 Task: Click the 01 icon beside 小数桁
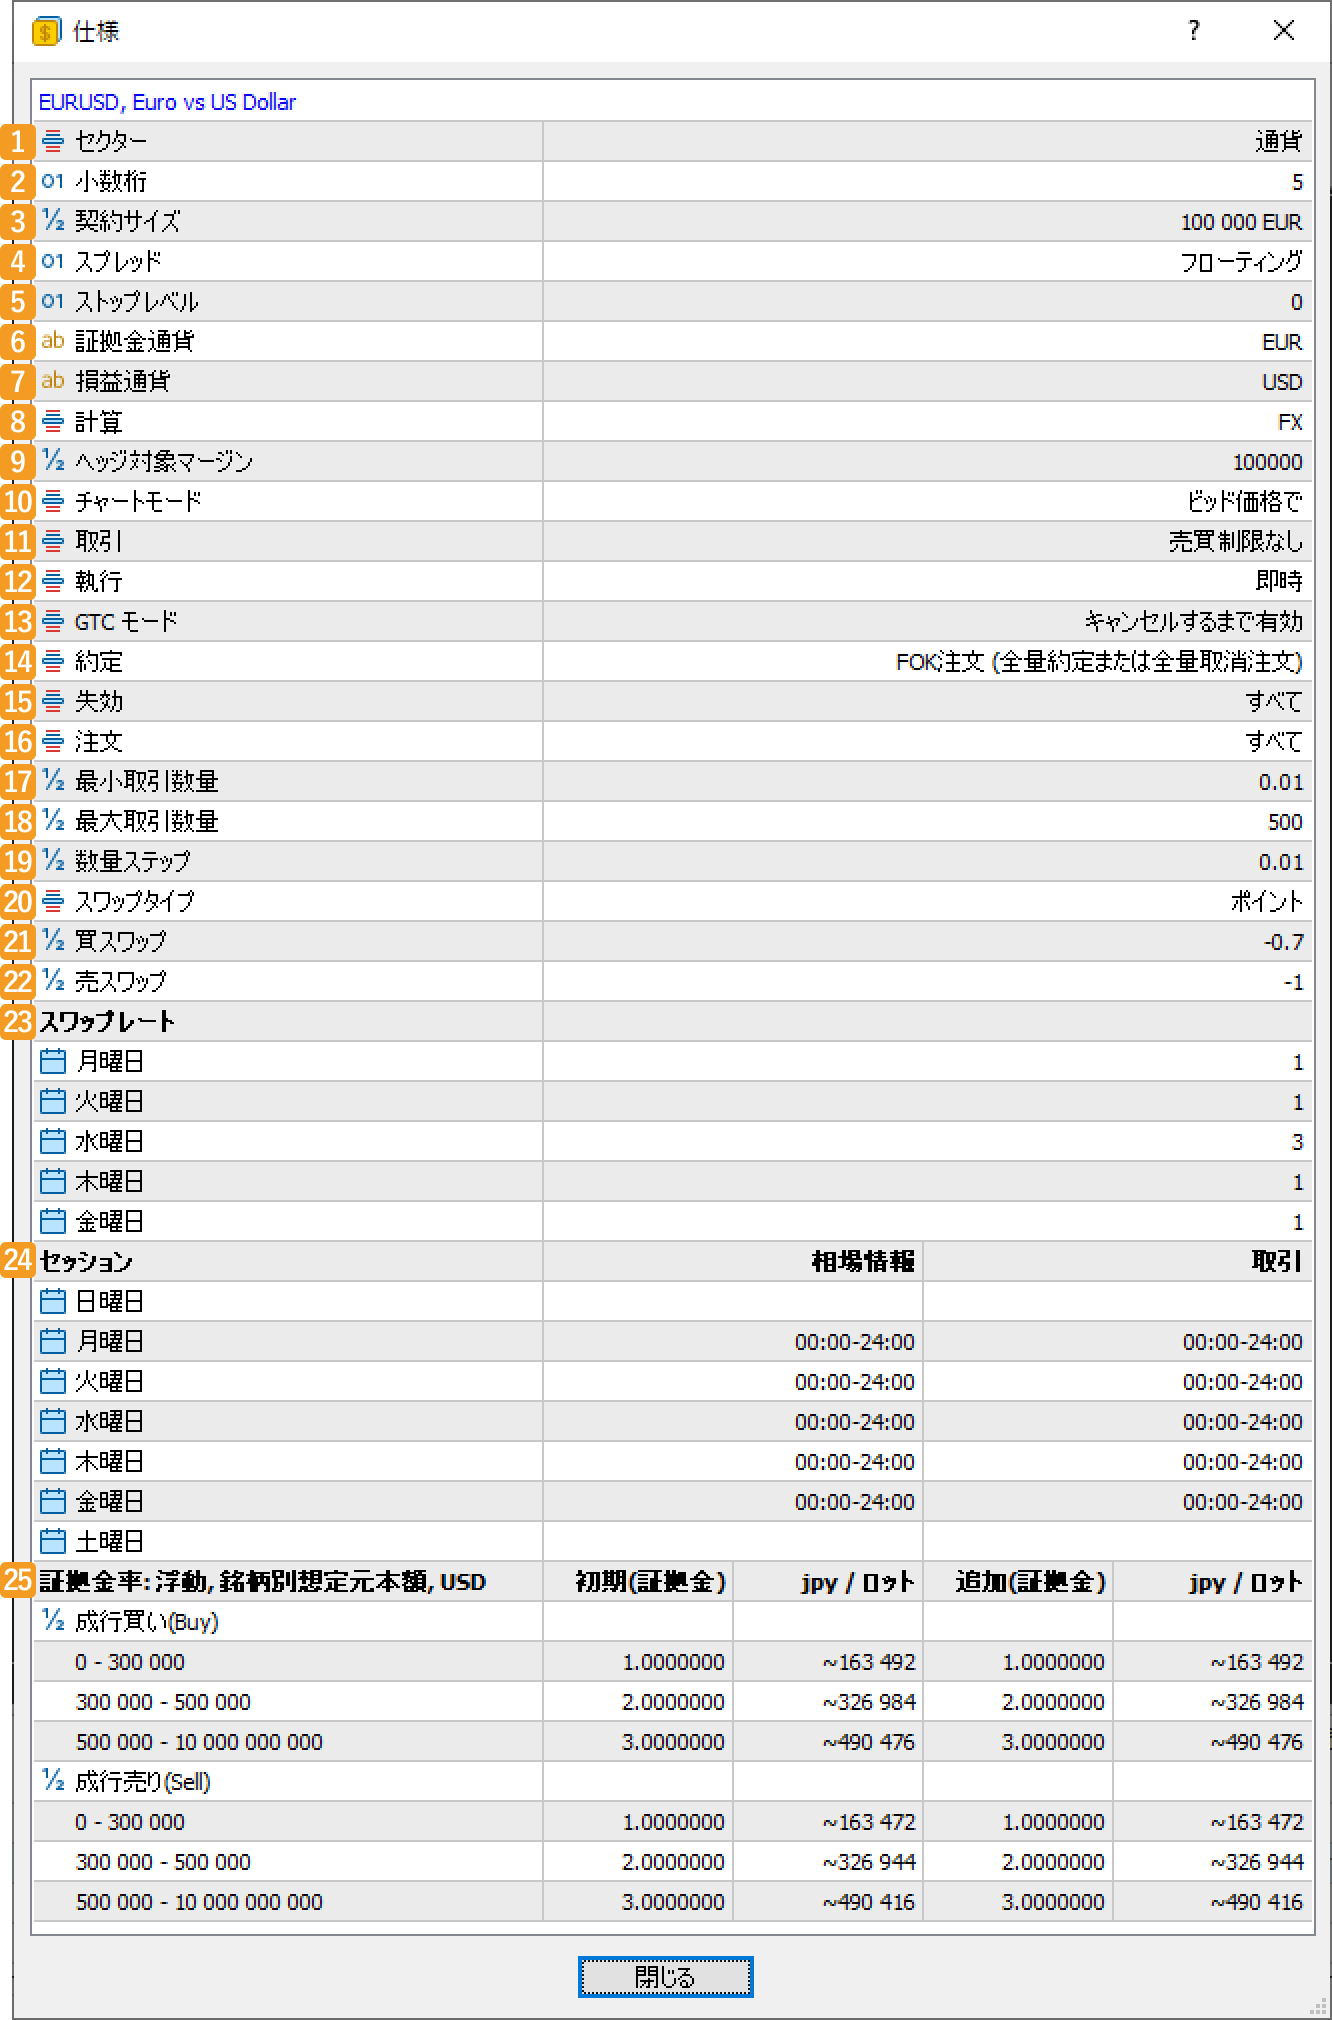(53, 181)
